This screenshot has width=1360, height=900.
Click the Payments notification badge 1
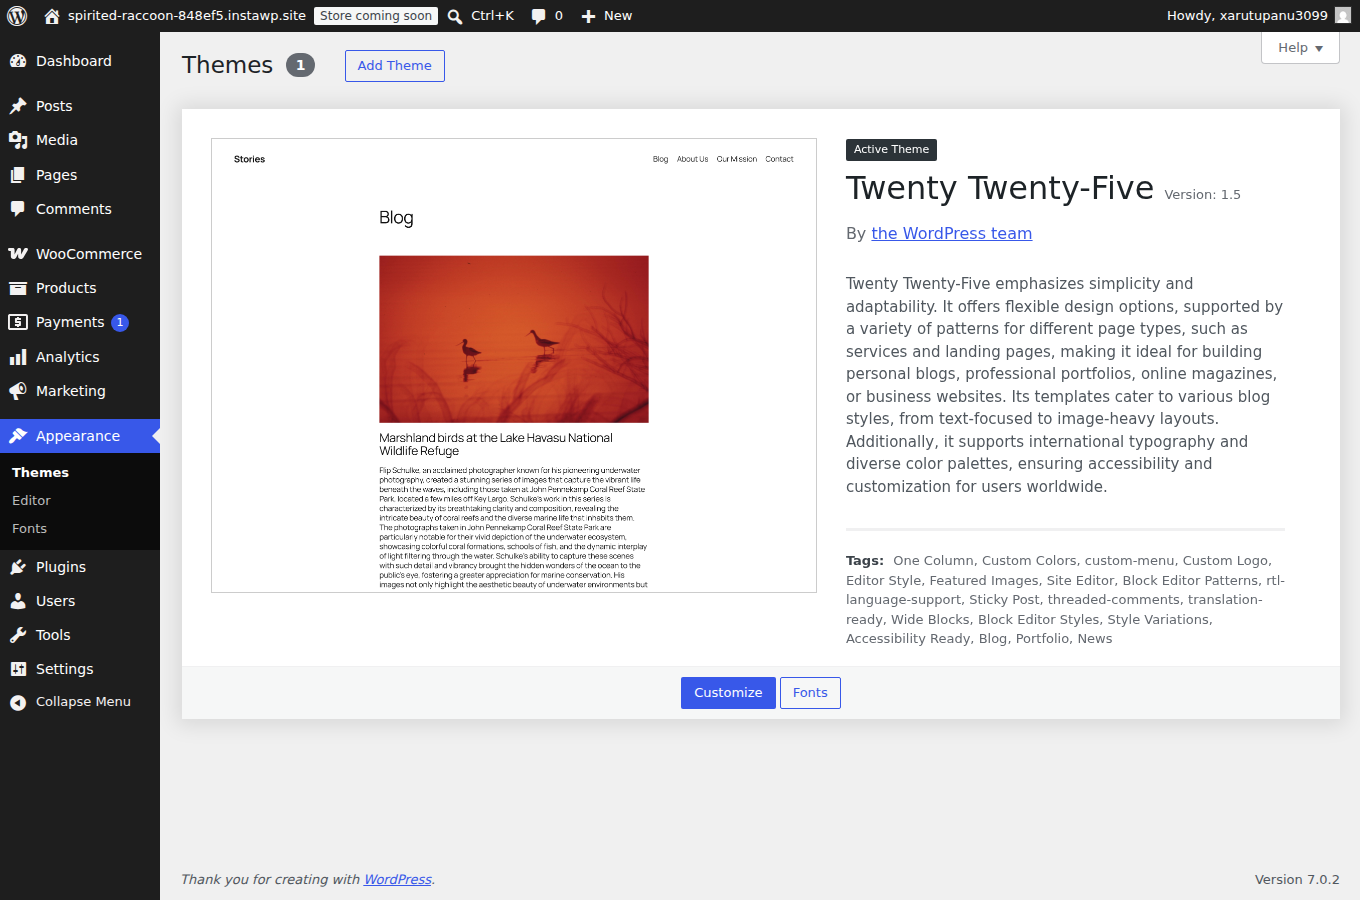click(x=120, y=322)
